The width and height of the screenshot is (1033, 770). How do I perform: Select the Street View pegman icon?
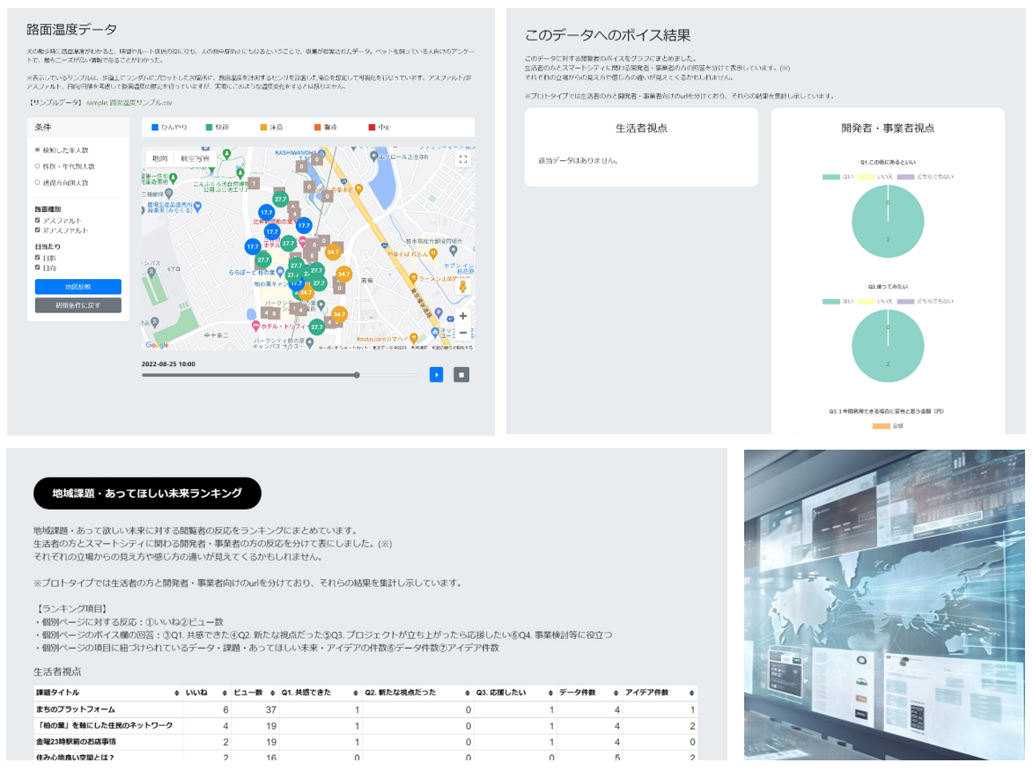point(463,287)
